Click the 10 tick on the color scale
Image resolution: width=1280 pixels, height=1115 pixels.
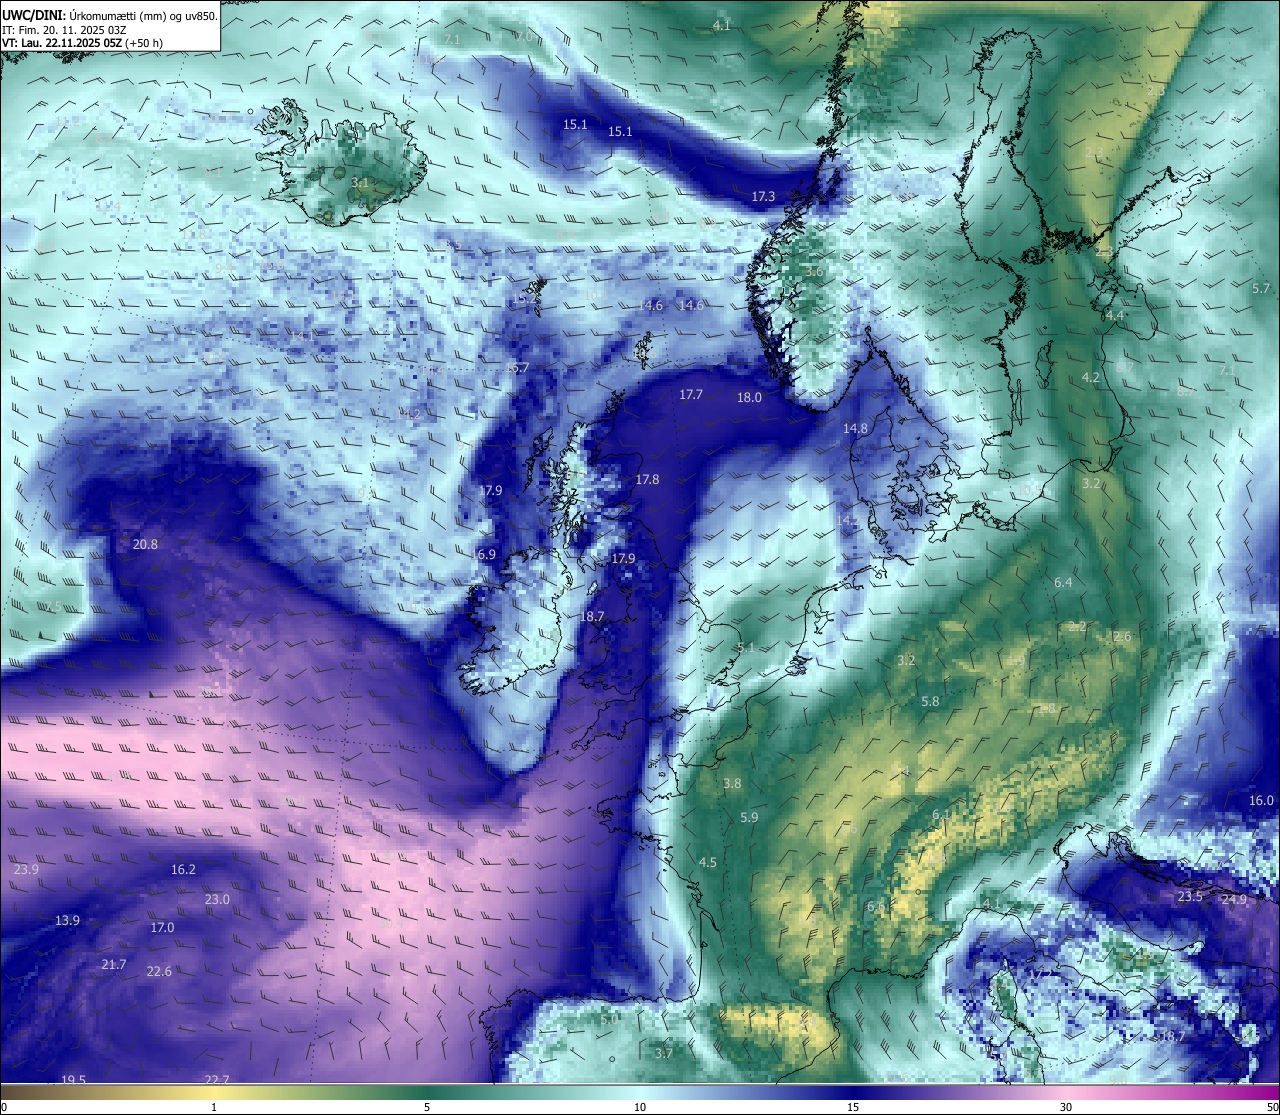[640, 1107]
